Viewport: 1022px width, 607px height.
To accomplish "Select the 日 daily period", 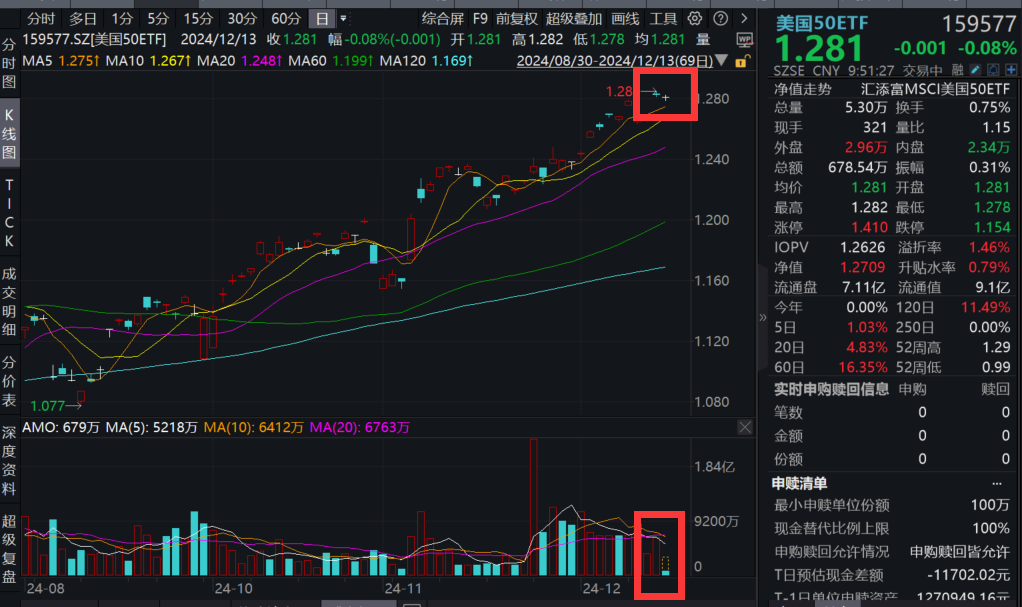I will [322, 18].
